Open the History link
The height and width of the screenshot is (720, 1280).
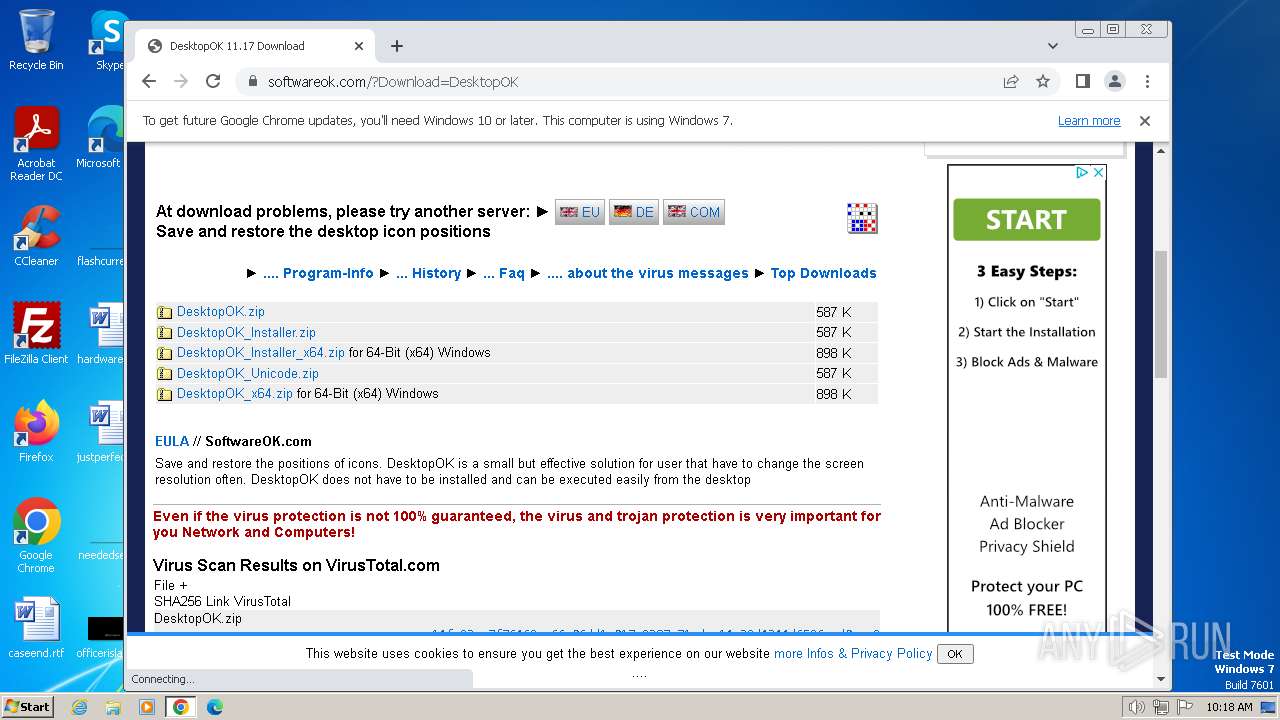click(428, 273)
